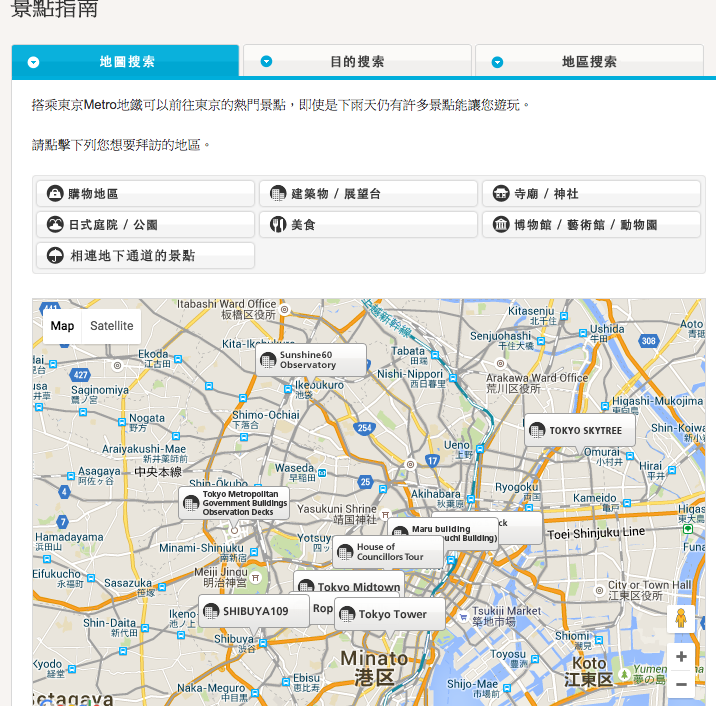Click the museum icon beside 博物館
716x706 pixels.
(501, 224)
